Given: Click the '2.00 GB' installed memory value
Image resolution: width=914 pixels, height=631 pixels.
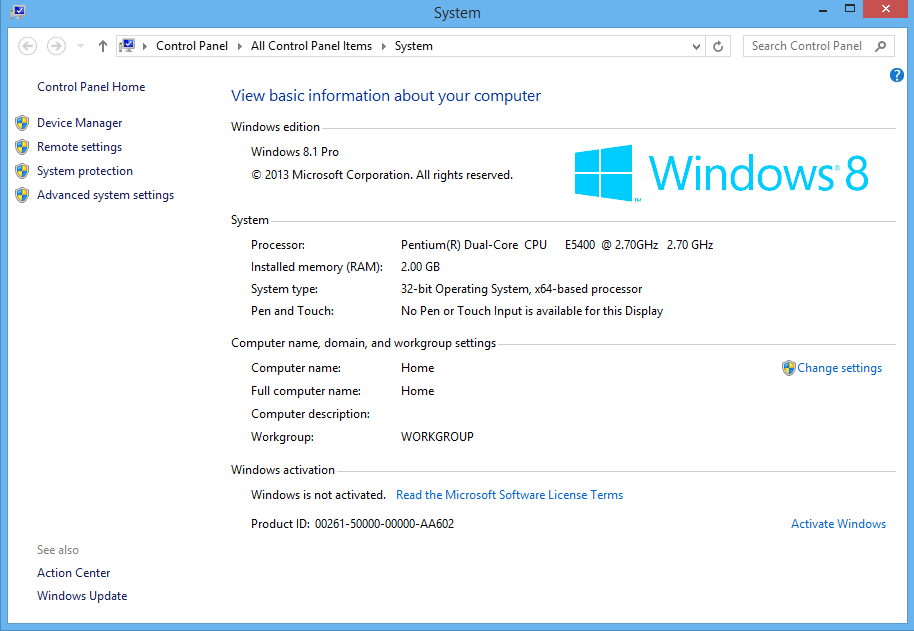Looking at the screenshot, I should point(420,267).
